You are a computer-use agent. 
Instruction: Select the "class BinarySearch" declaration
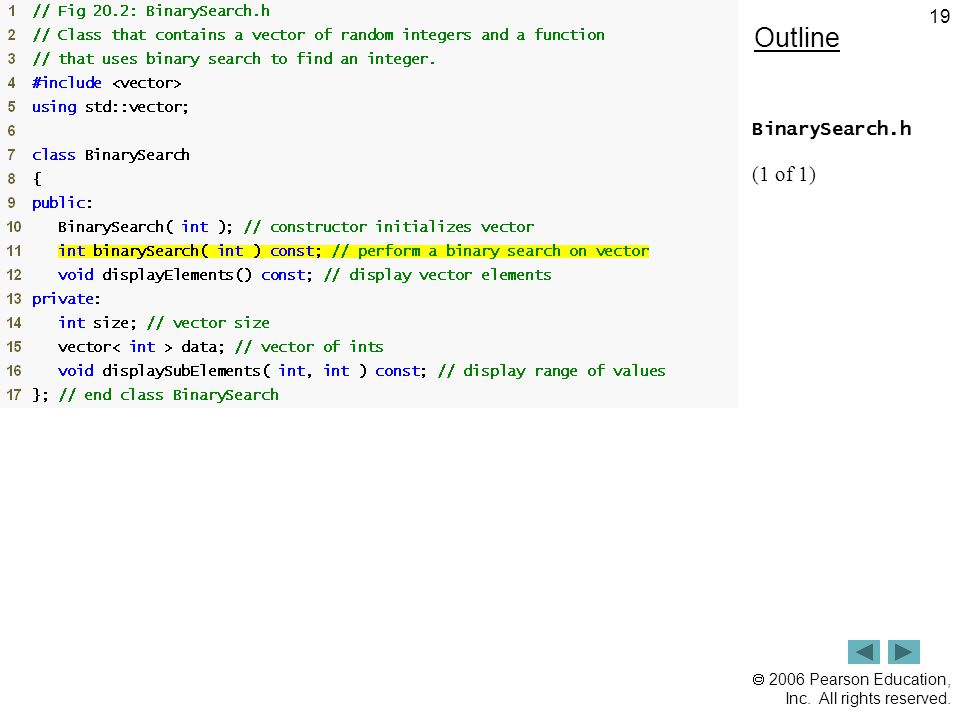[x=111, y=155]
